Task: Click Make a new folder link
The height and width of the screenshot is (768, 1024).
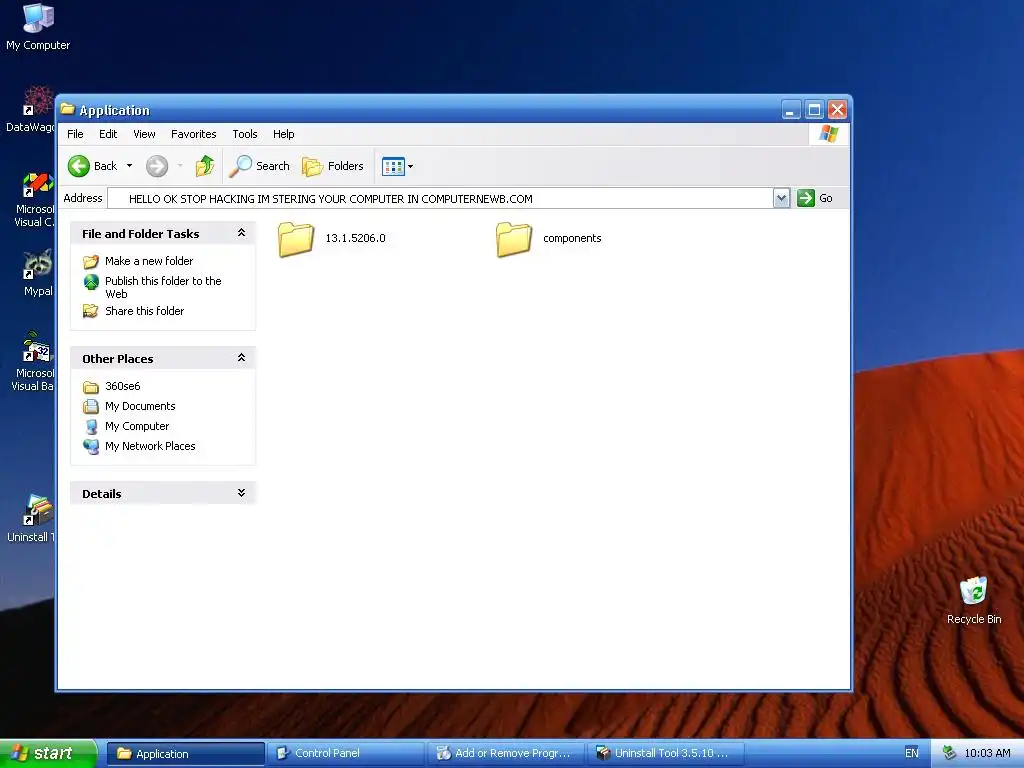Action: (x=149, y=261)
